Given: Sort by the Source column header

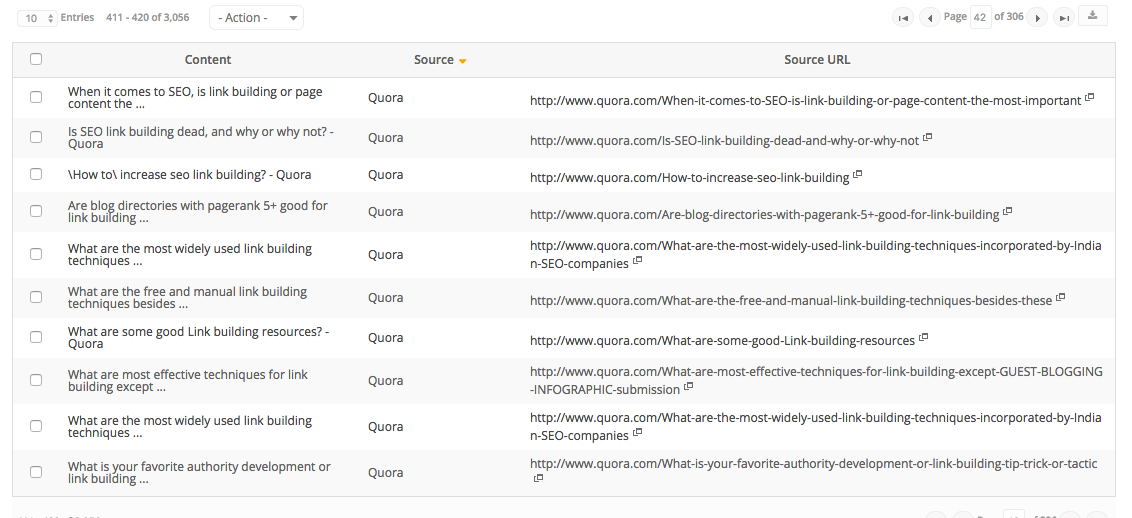Looking at the screenshot, I should tap(434, 60).
